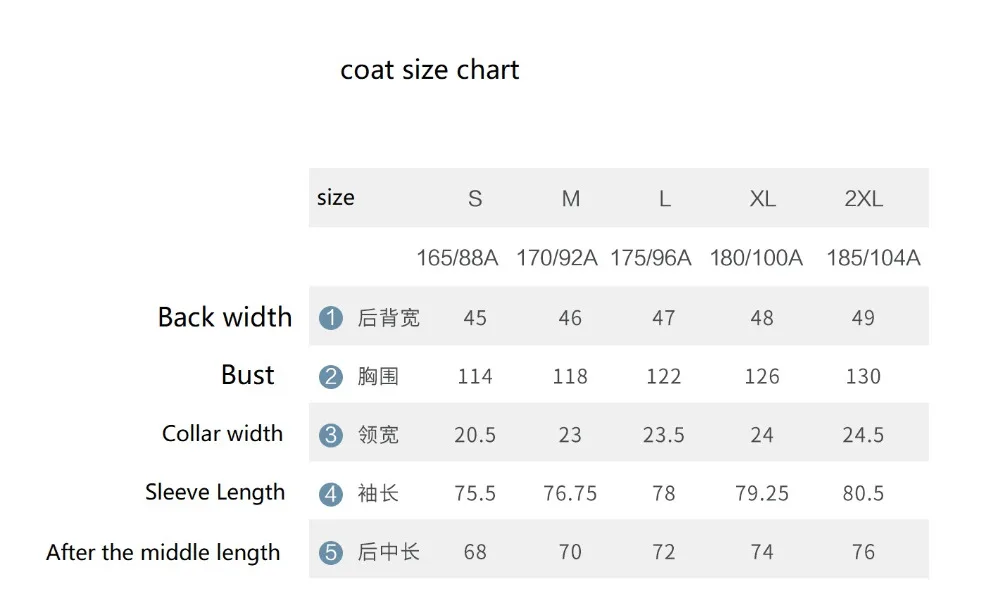Select the XL size column header
Image resolution: width=1000 pixels, height=610 pixels.
pos(762,199)
